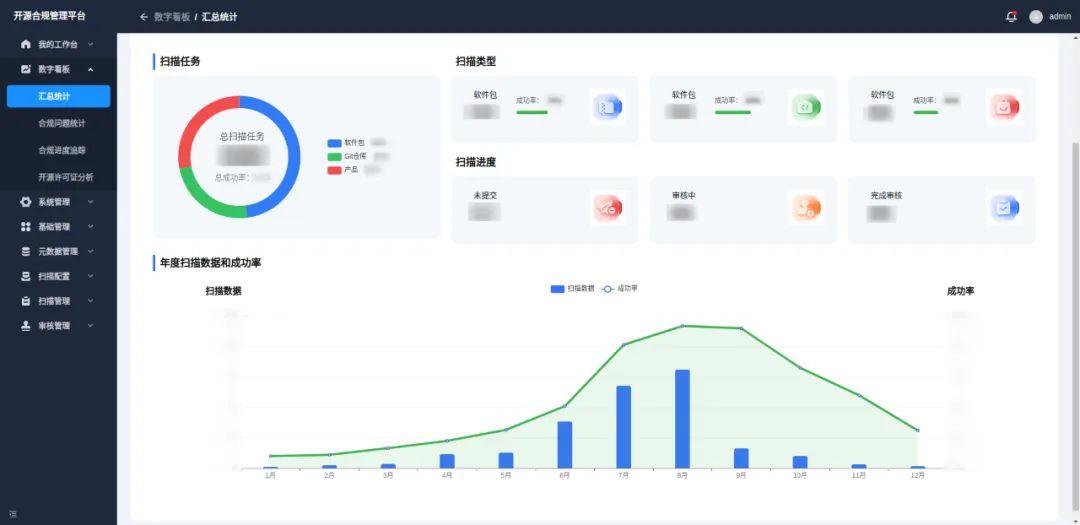Toggle 软件包 legend in donut chart
Screen dimensions: 1080x525
(346, 143)
